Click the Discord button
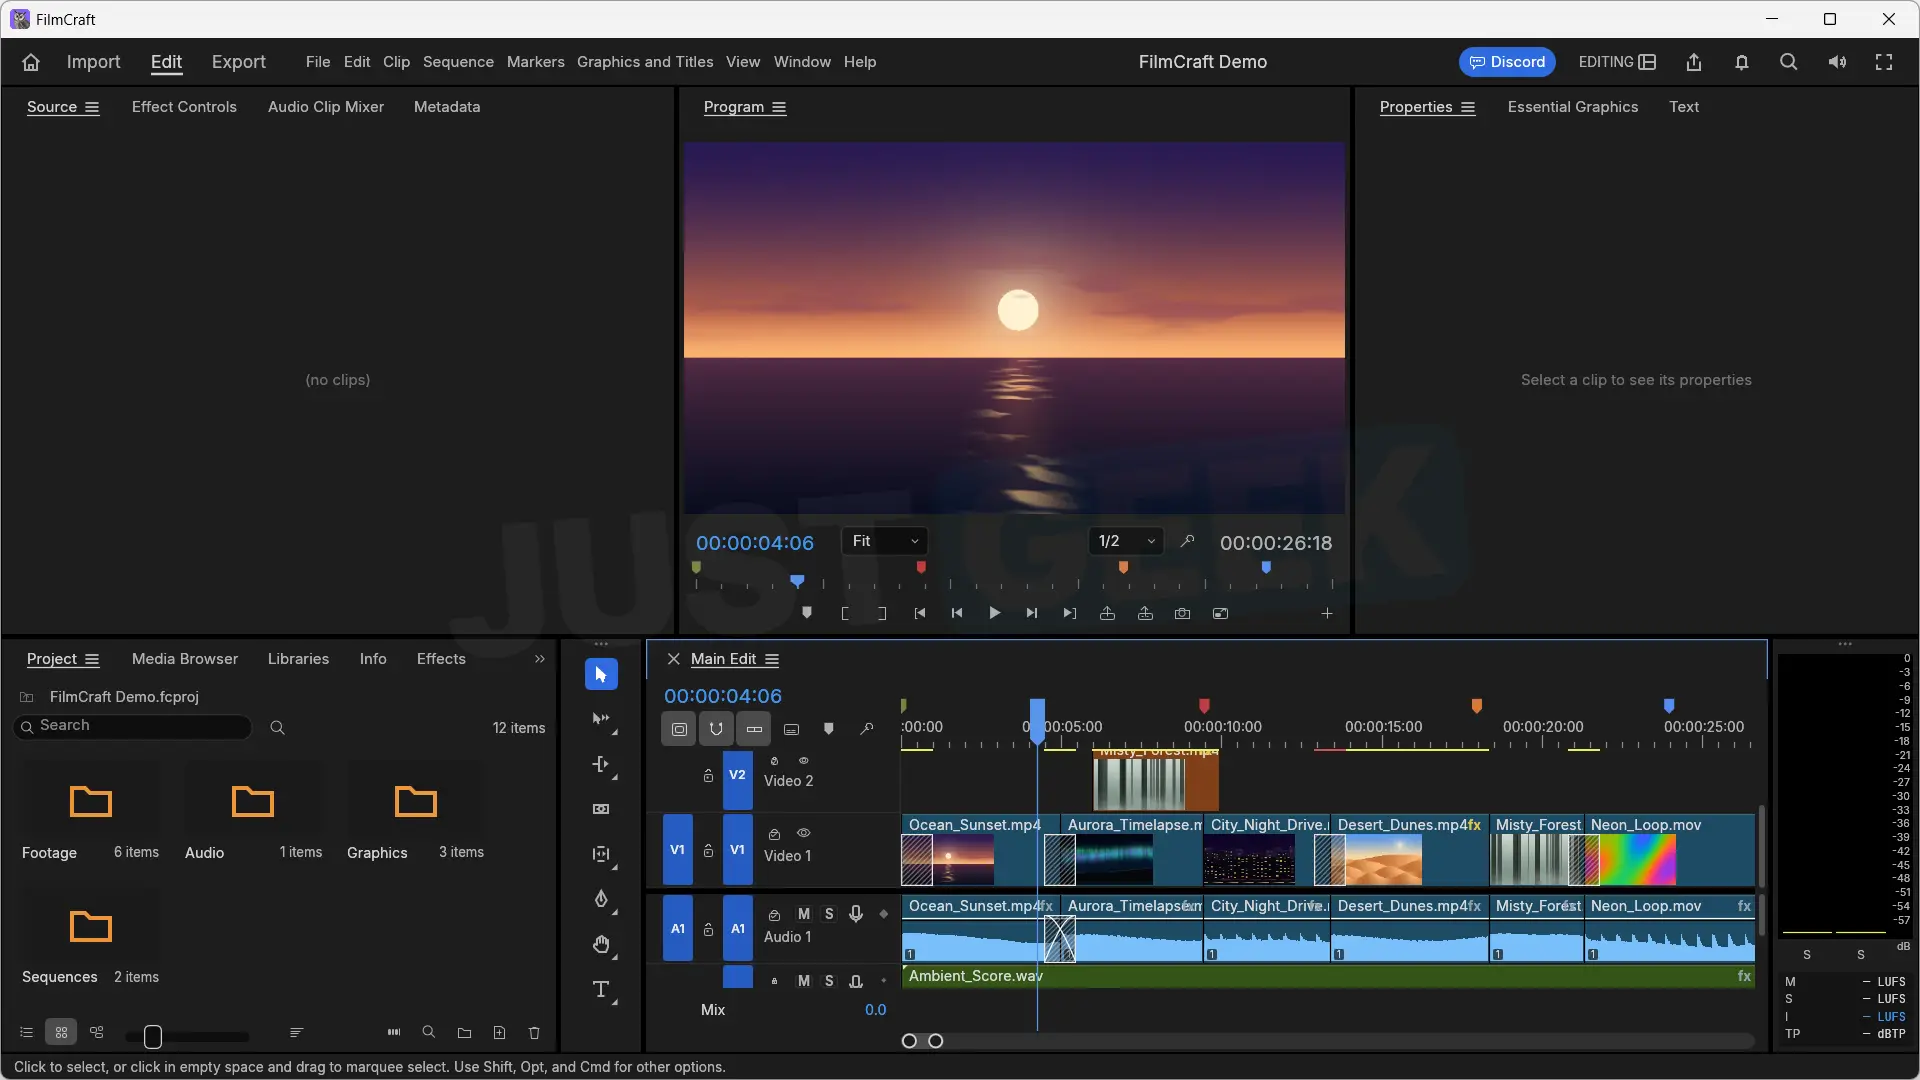 tap(1507, 62)
